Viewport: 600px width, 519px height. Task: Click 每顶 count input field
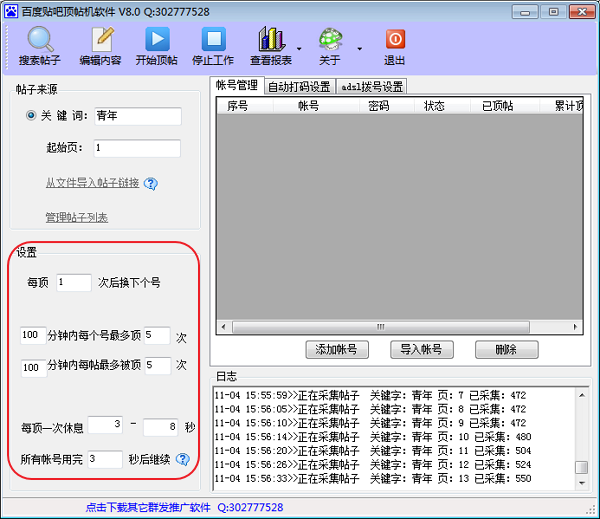pyautogui.click(x=74, y=282)
